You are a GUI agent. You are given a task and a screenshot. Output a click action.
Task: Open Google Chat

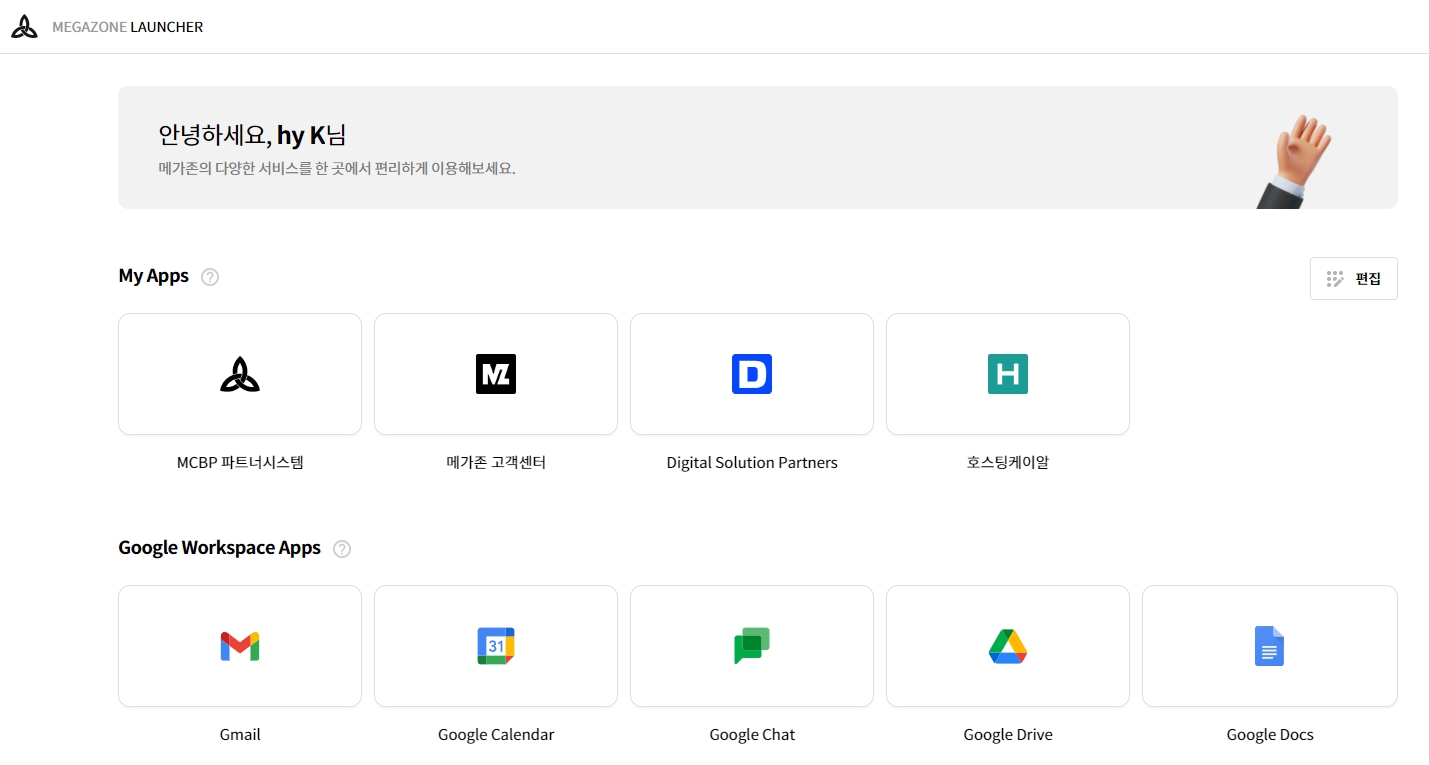[751, 645]
